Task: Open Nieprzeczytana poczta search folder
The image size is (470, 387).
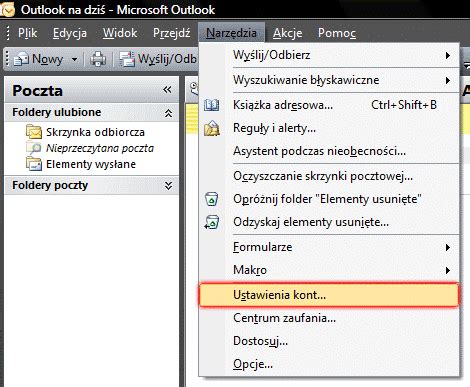Action: (x=100, y=148)
